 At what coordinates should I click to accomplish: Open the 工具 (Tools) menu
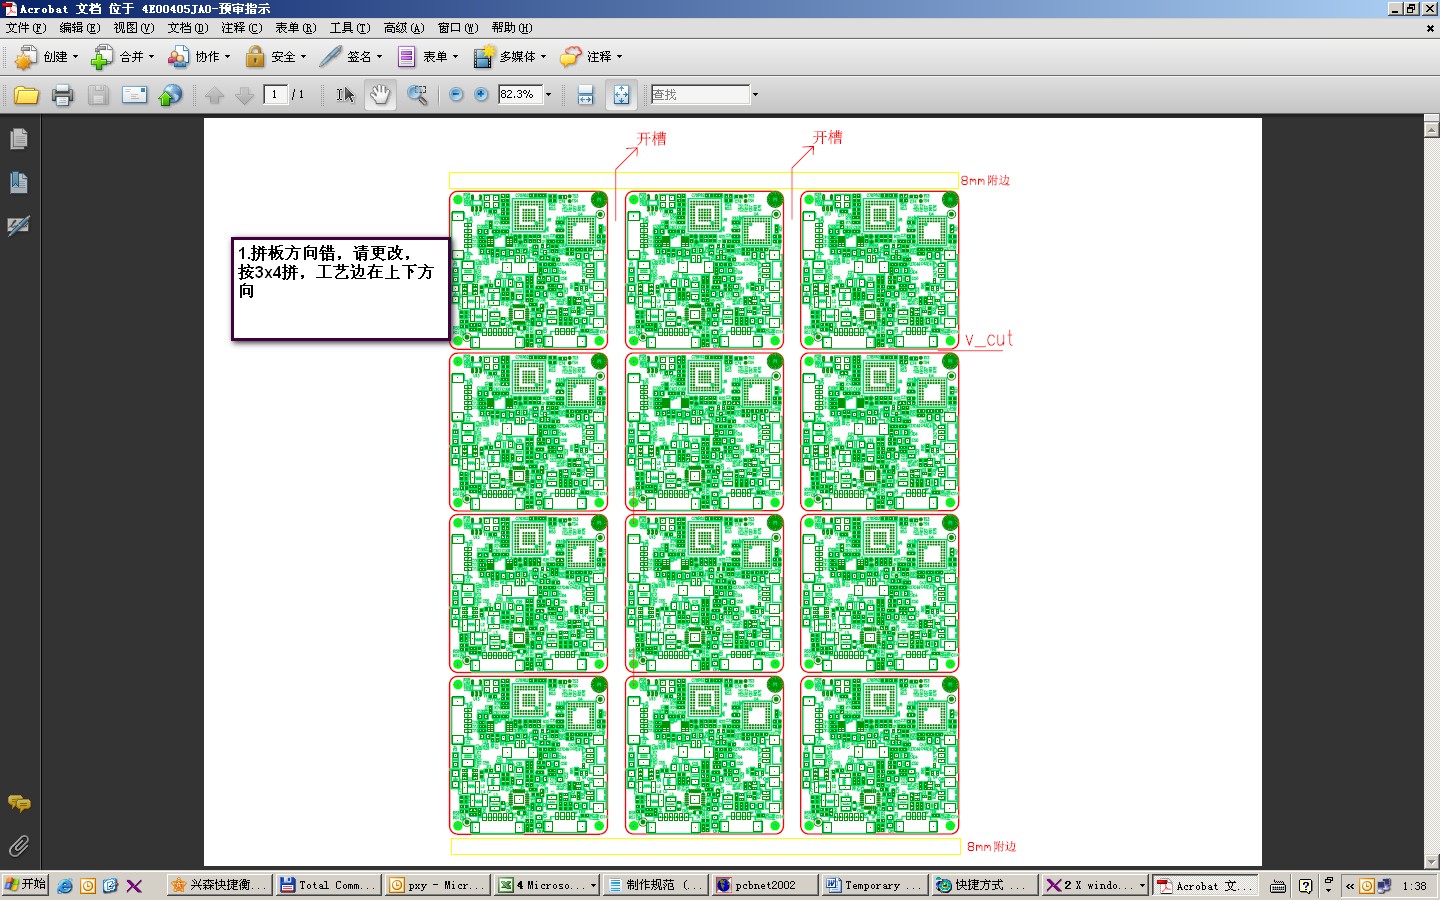(x=350, y=28)
